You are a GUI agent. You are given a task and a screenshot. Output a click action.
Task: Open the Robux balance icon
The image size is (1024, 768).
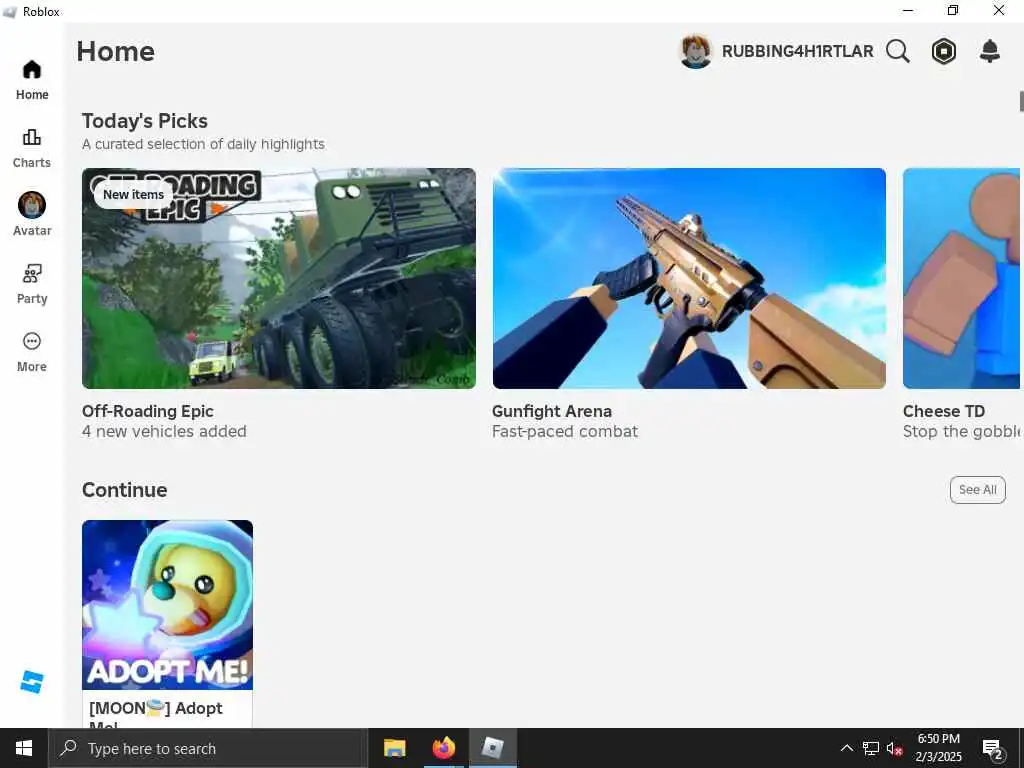point(944,51)
